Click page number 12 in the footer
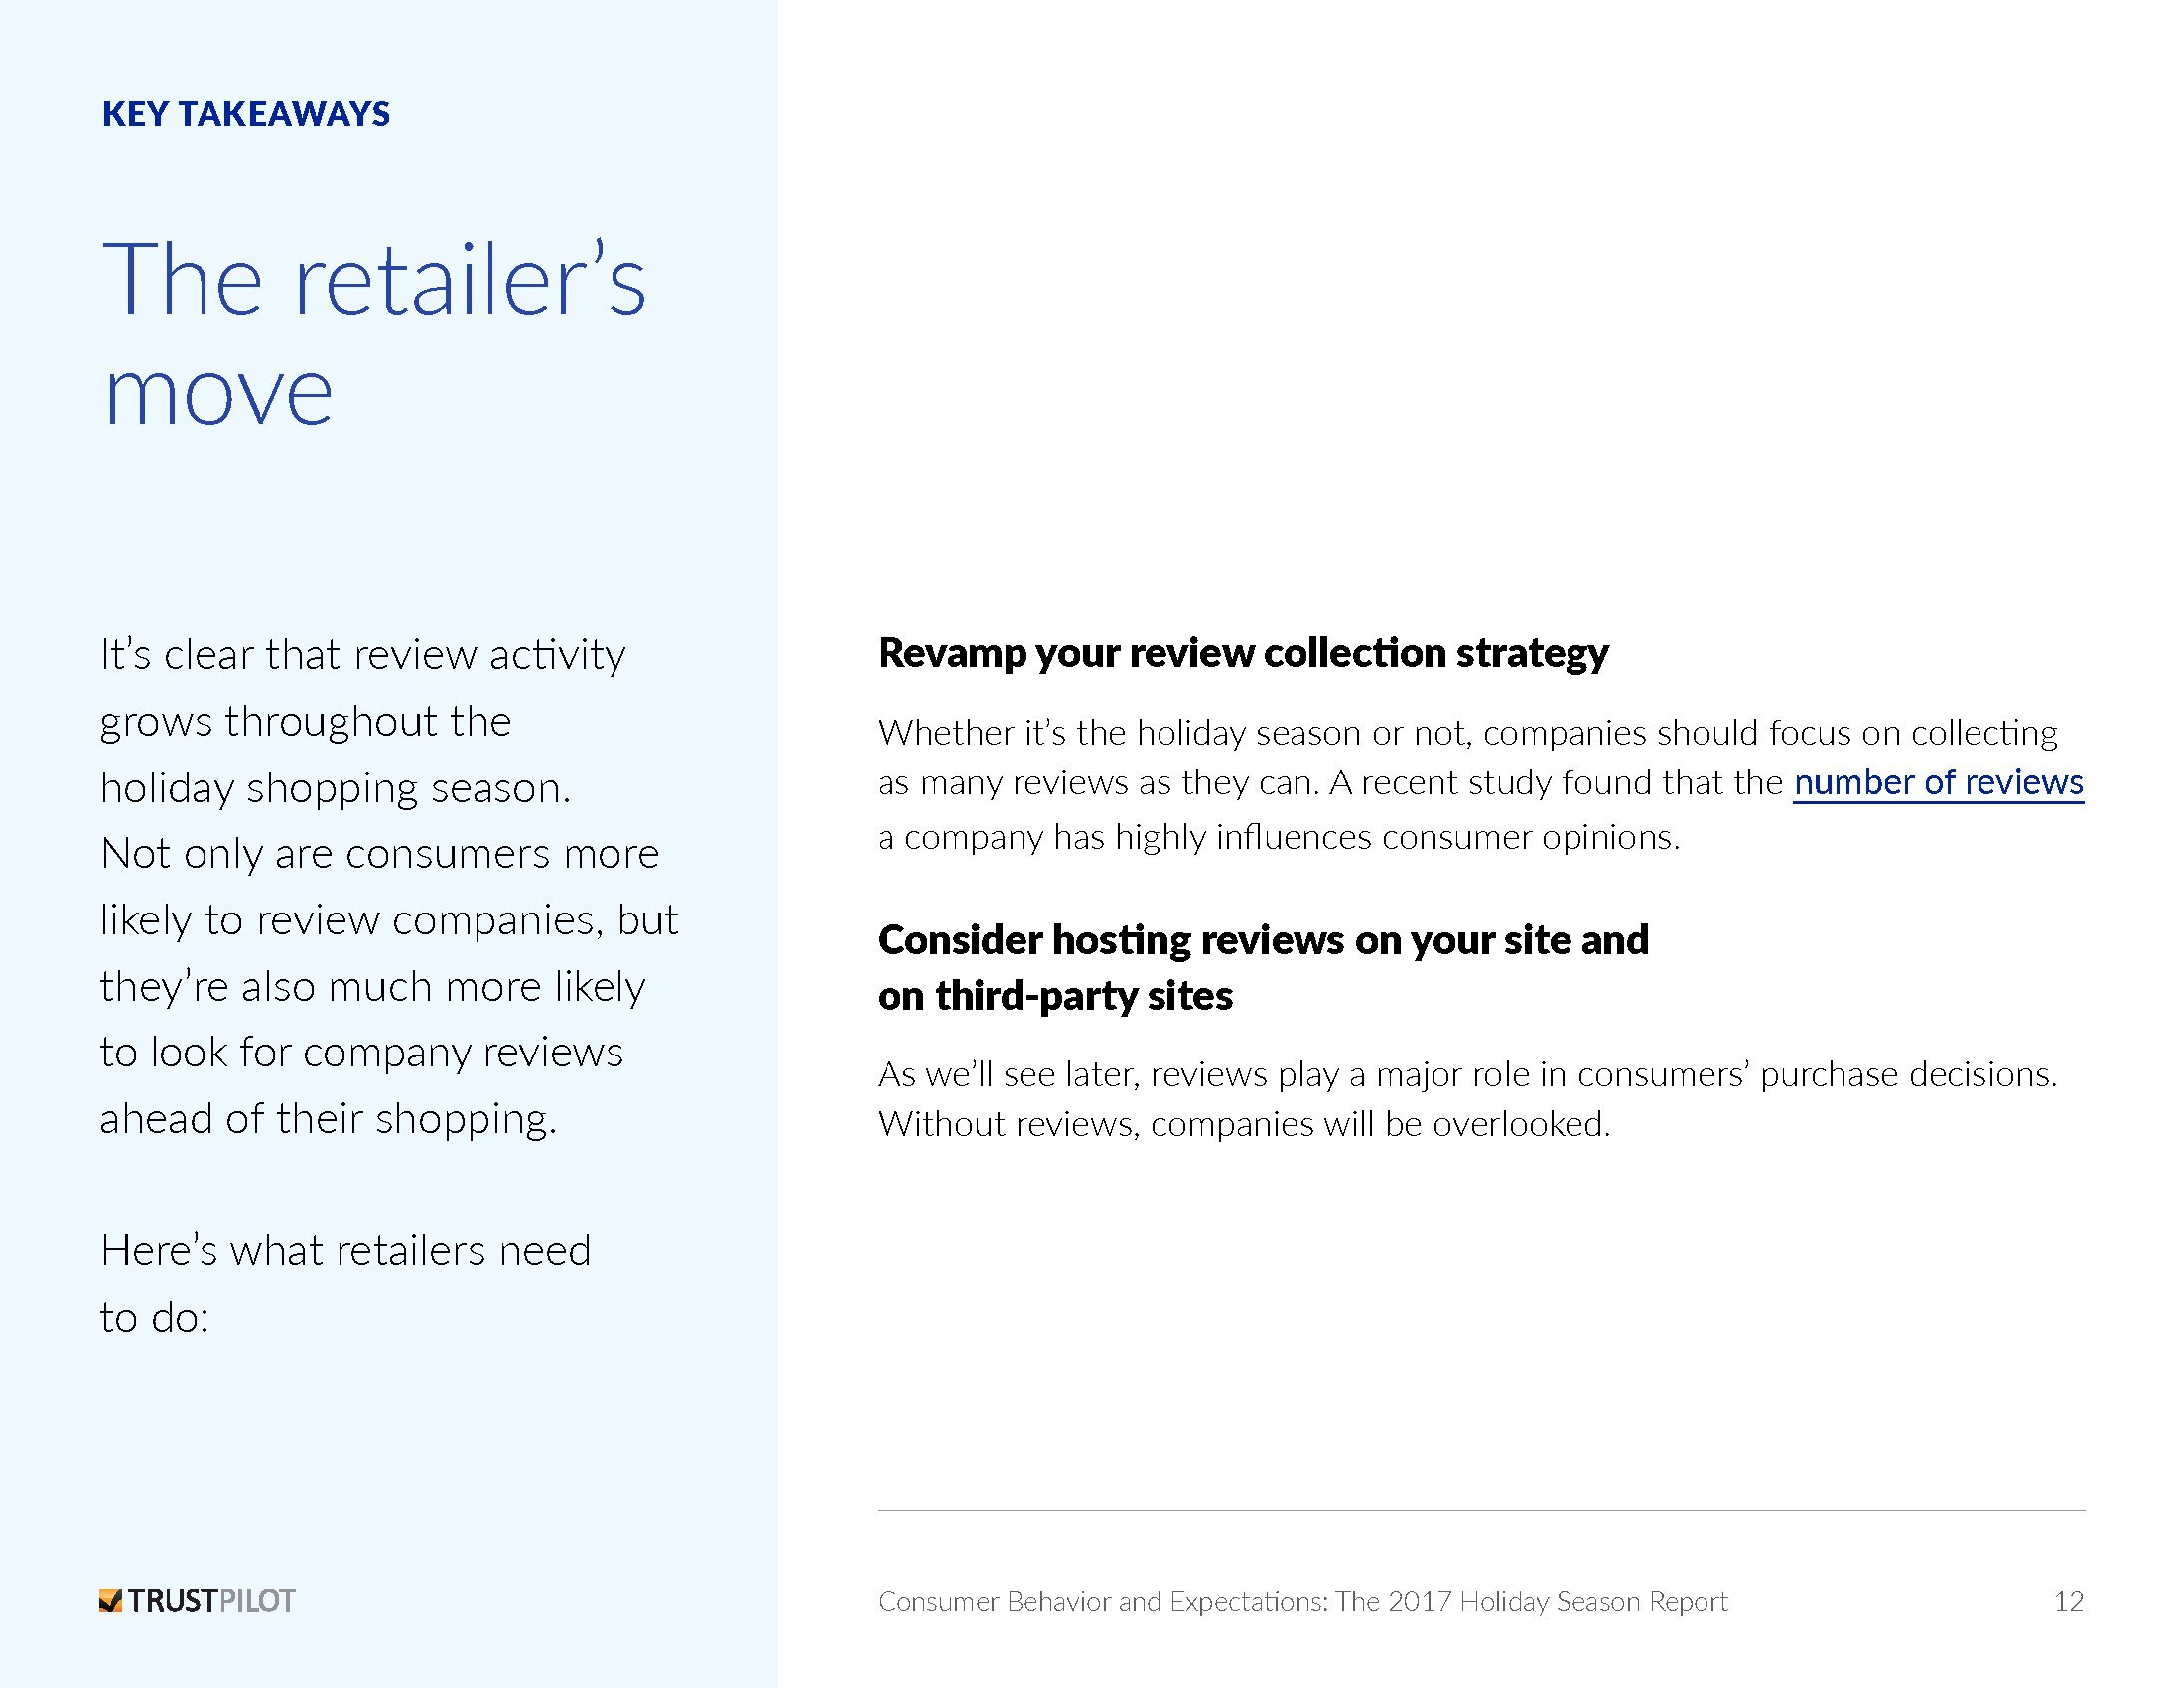The image size is (2184, 1688). tap(2068, 1601)
